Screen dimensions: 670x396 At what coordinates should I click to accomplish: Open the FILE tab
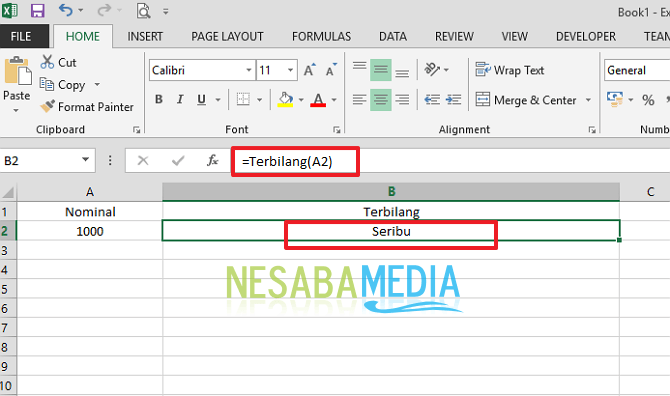(x=21, y=36)
